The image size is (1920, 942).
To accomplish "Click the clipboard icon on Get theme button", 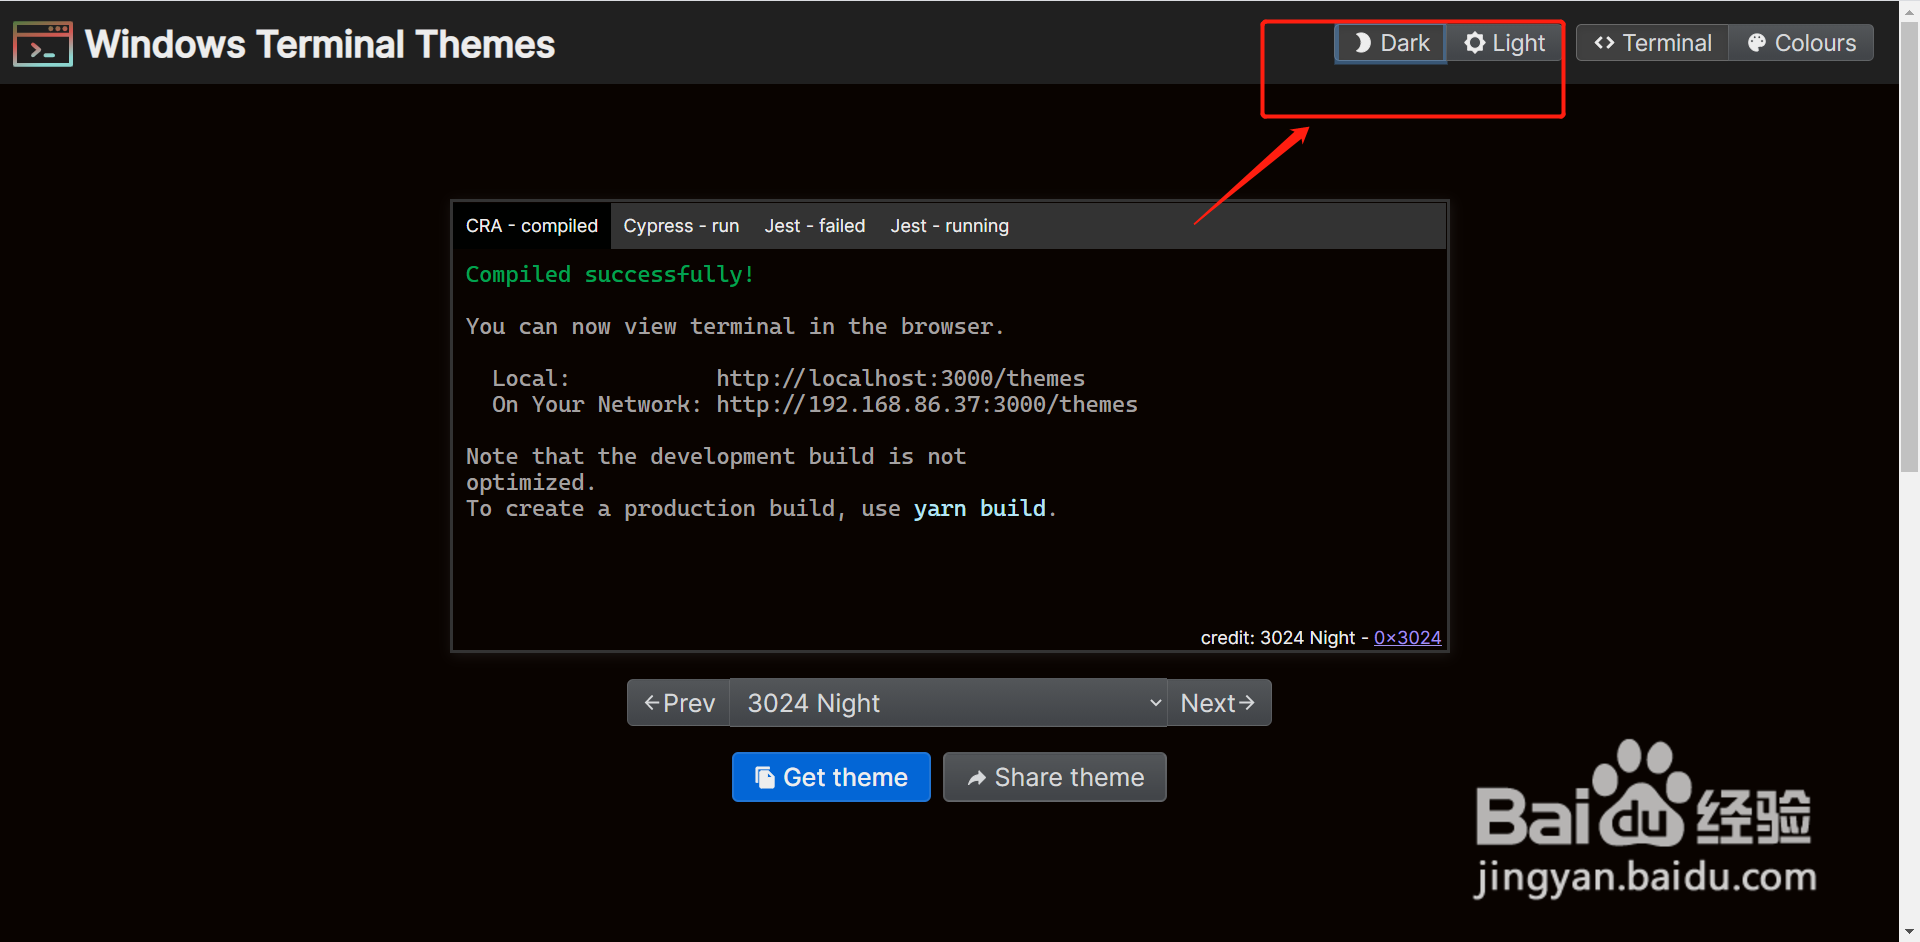I will pyautogui.click(x=764, y=777).
